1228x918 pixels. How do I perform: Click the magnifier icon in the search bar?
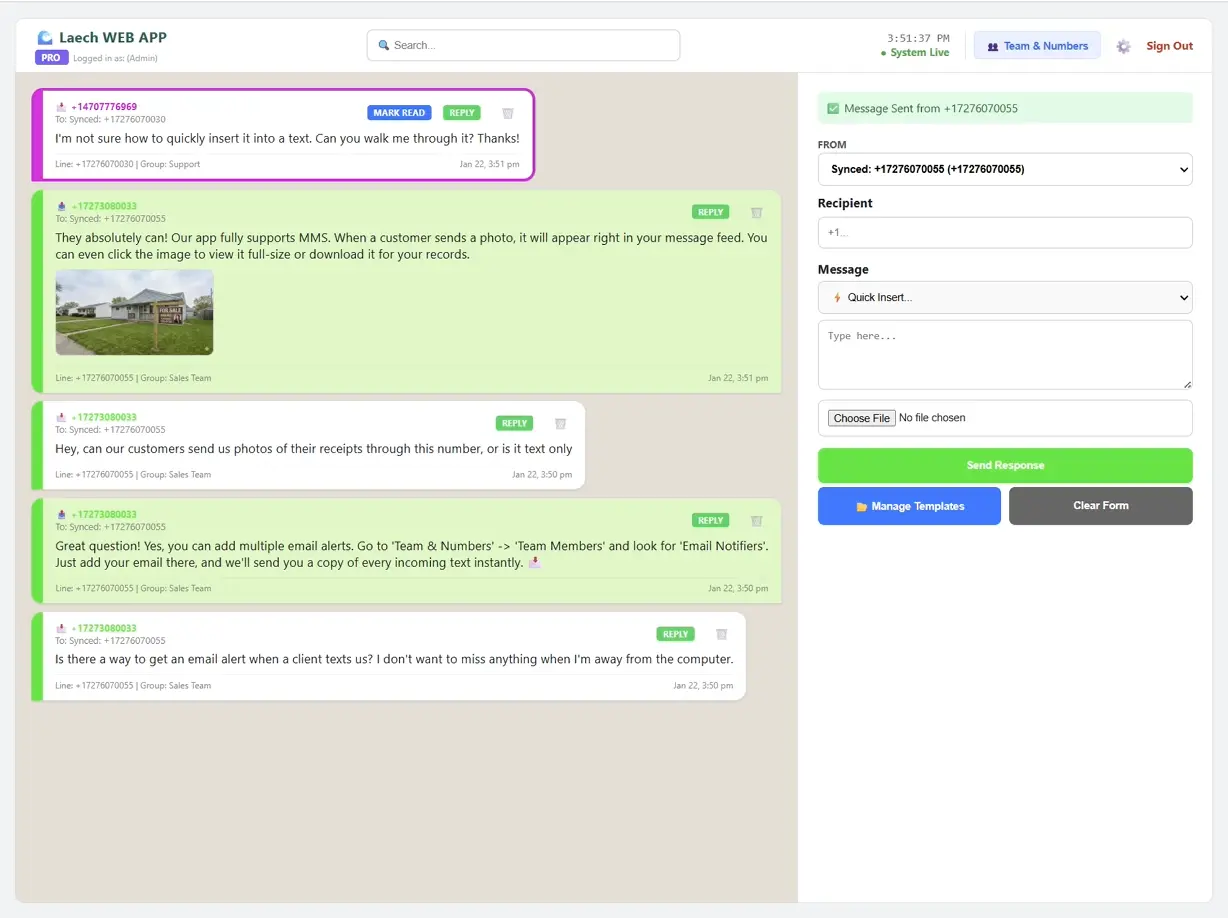383,45
